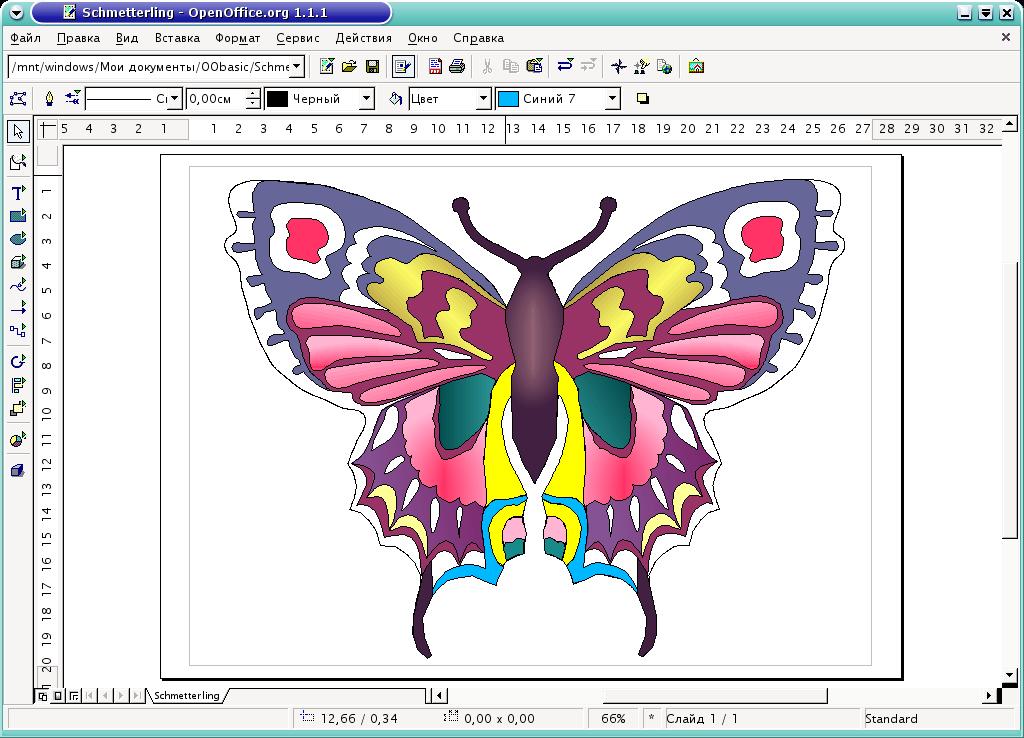
Task: Expand the fill color dropdown Синий 7
Action: click(613, 99)
